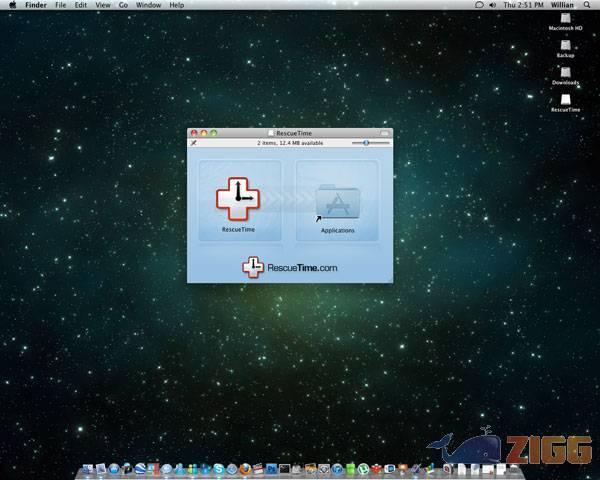The image size is (600, 480).
Task: Open the Trash in the Dock
Action: pyautogui.click(x=514, y=469)
